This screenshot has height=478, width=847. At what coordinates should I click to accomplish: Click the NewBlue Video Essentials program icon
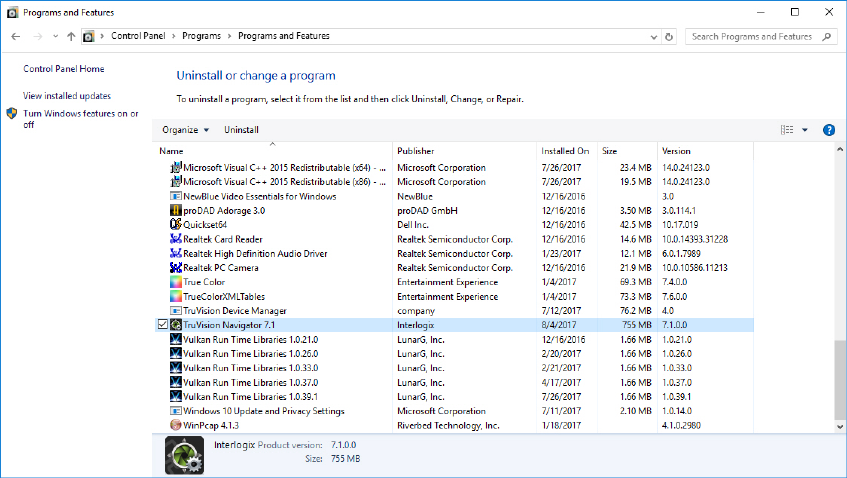176,196
